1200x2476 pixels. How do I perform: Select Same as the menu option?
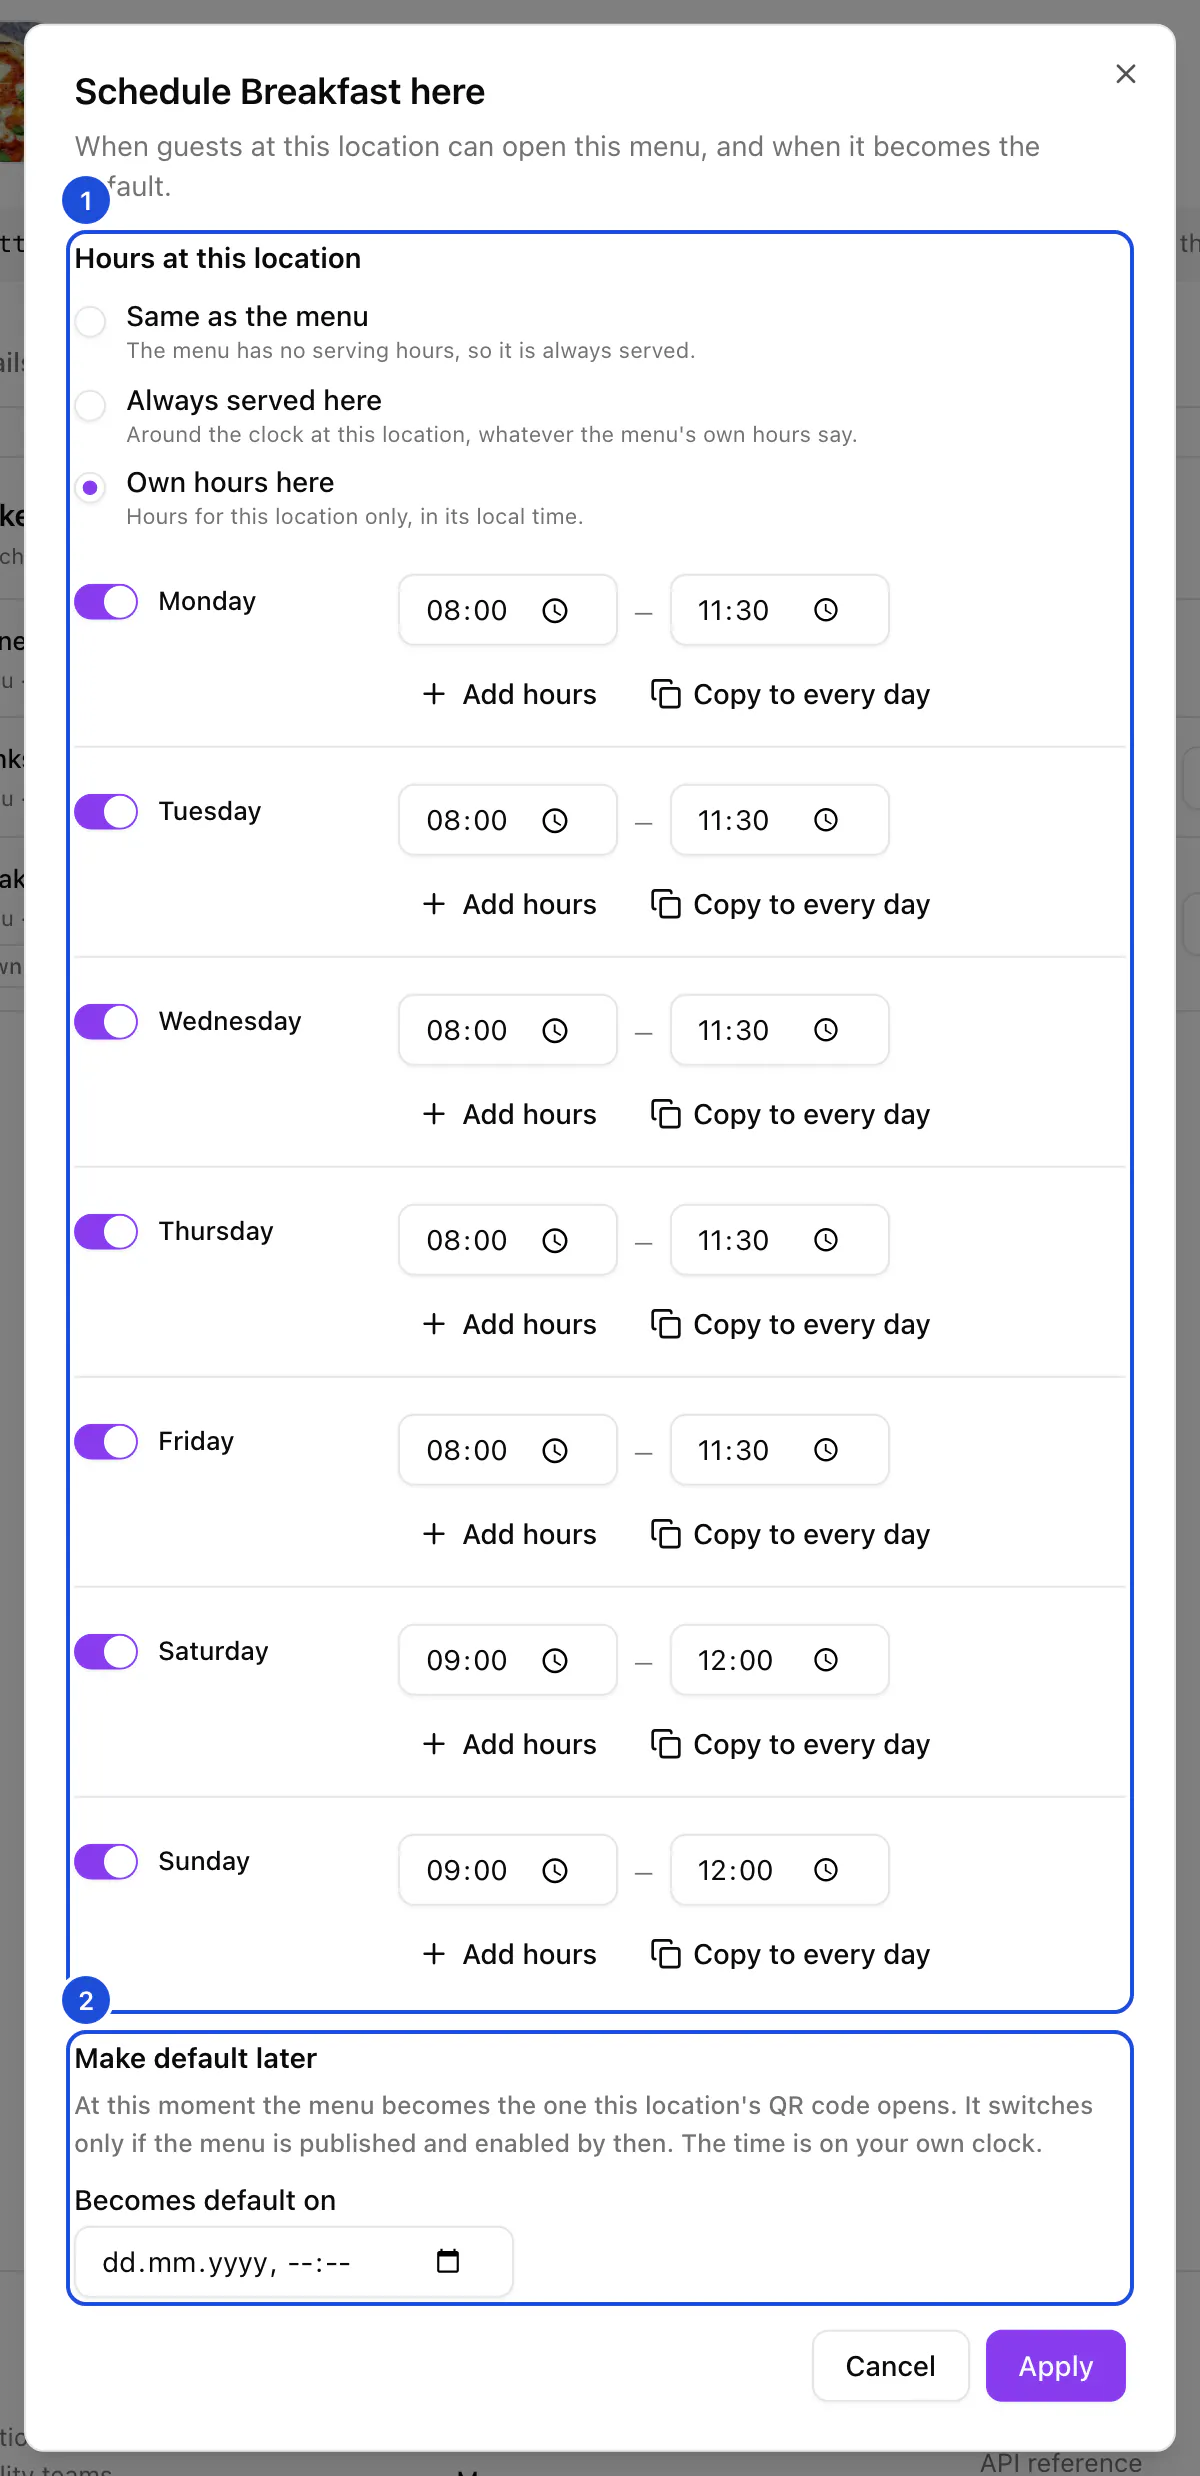tap(90, 321)
